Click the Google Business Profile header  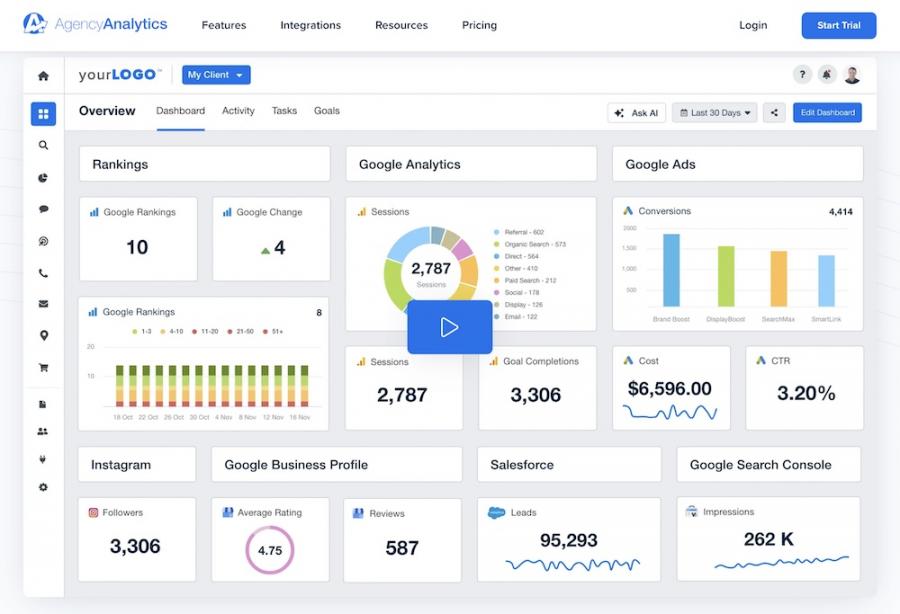point(336,465)
